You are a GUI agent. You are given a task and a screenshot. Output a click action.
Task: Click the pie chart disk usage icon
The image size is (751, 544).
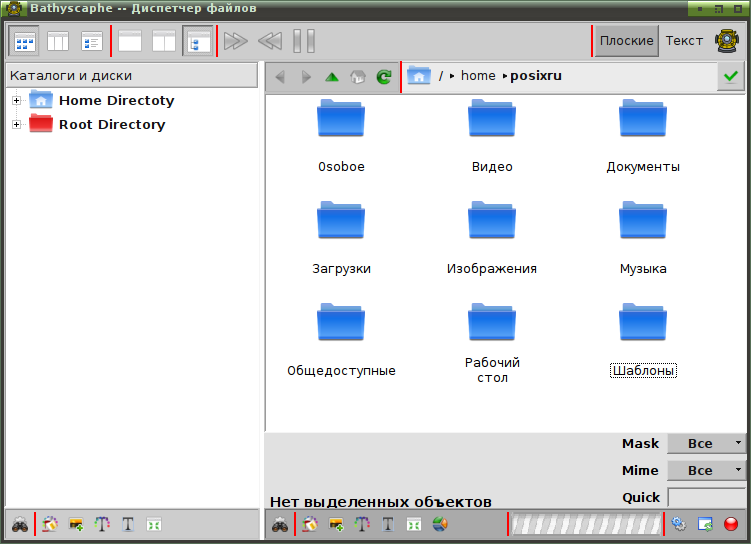pyautogui.click(x=440, y=524)
